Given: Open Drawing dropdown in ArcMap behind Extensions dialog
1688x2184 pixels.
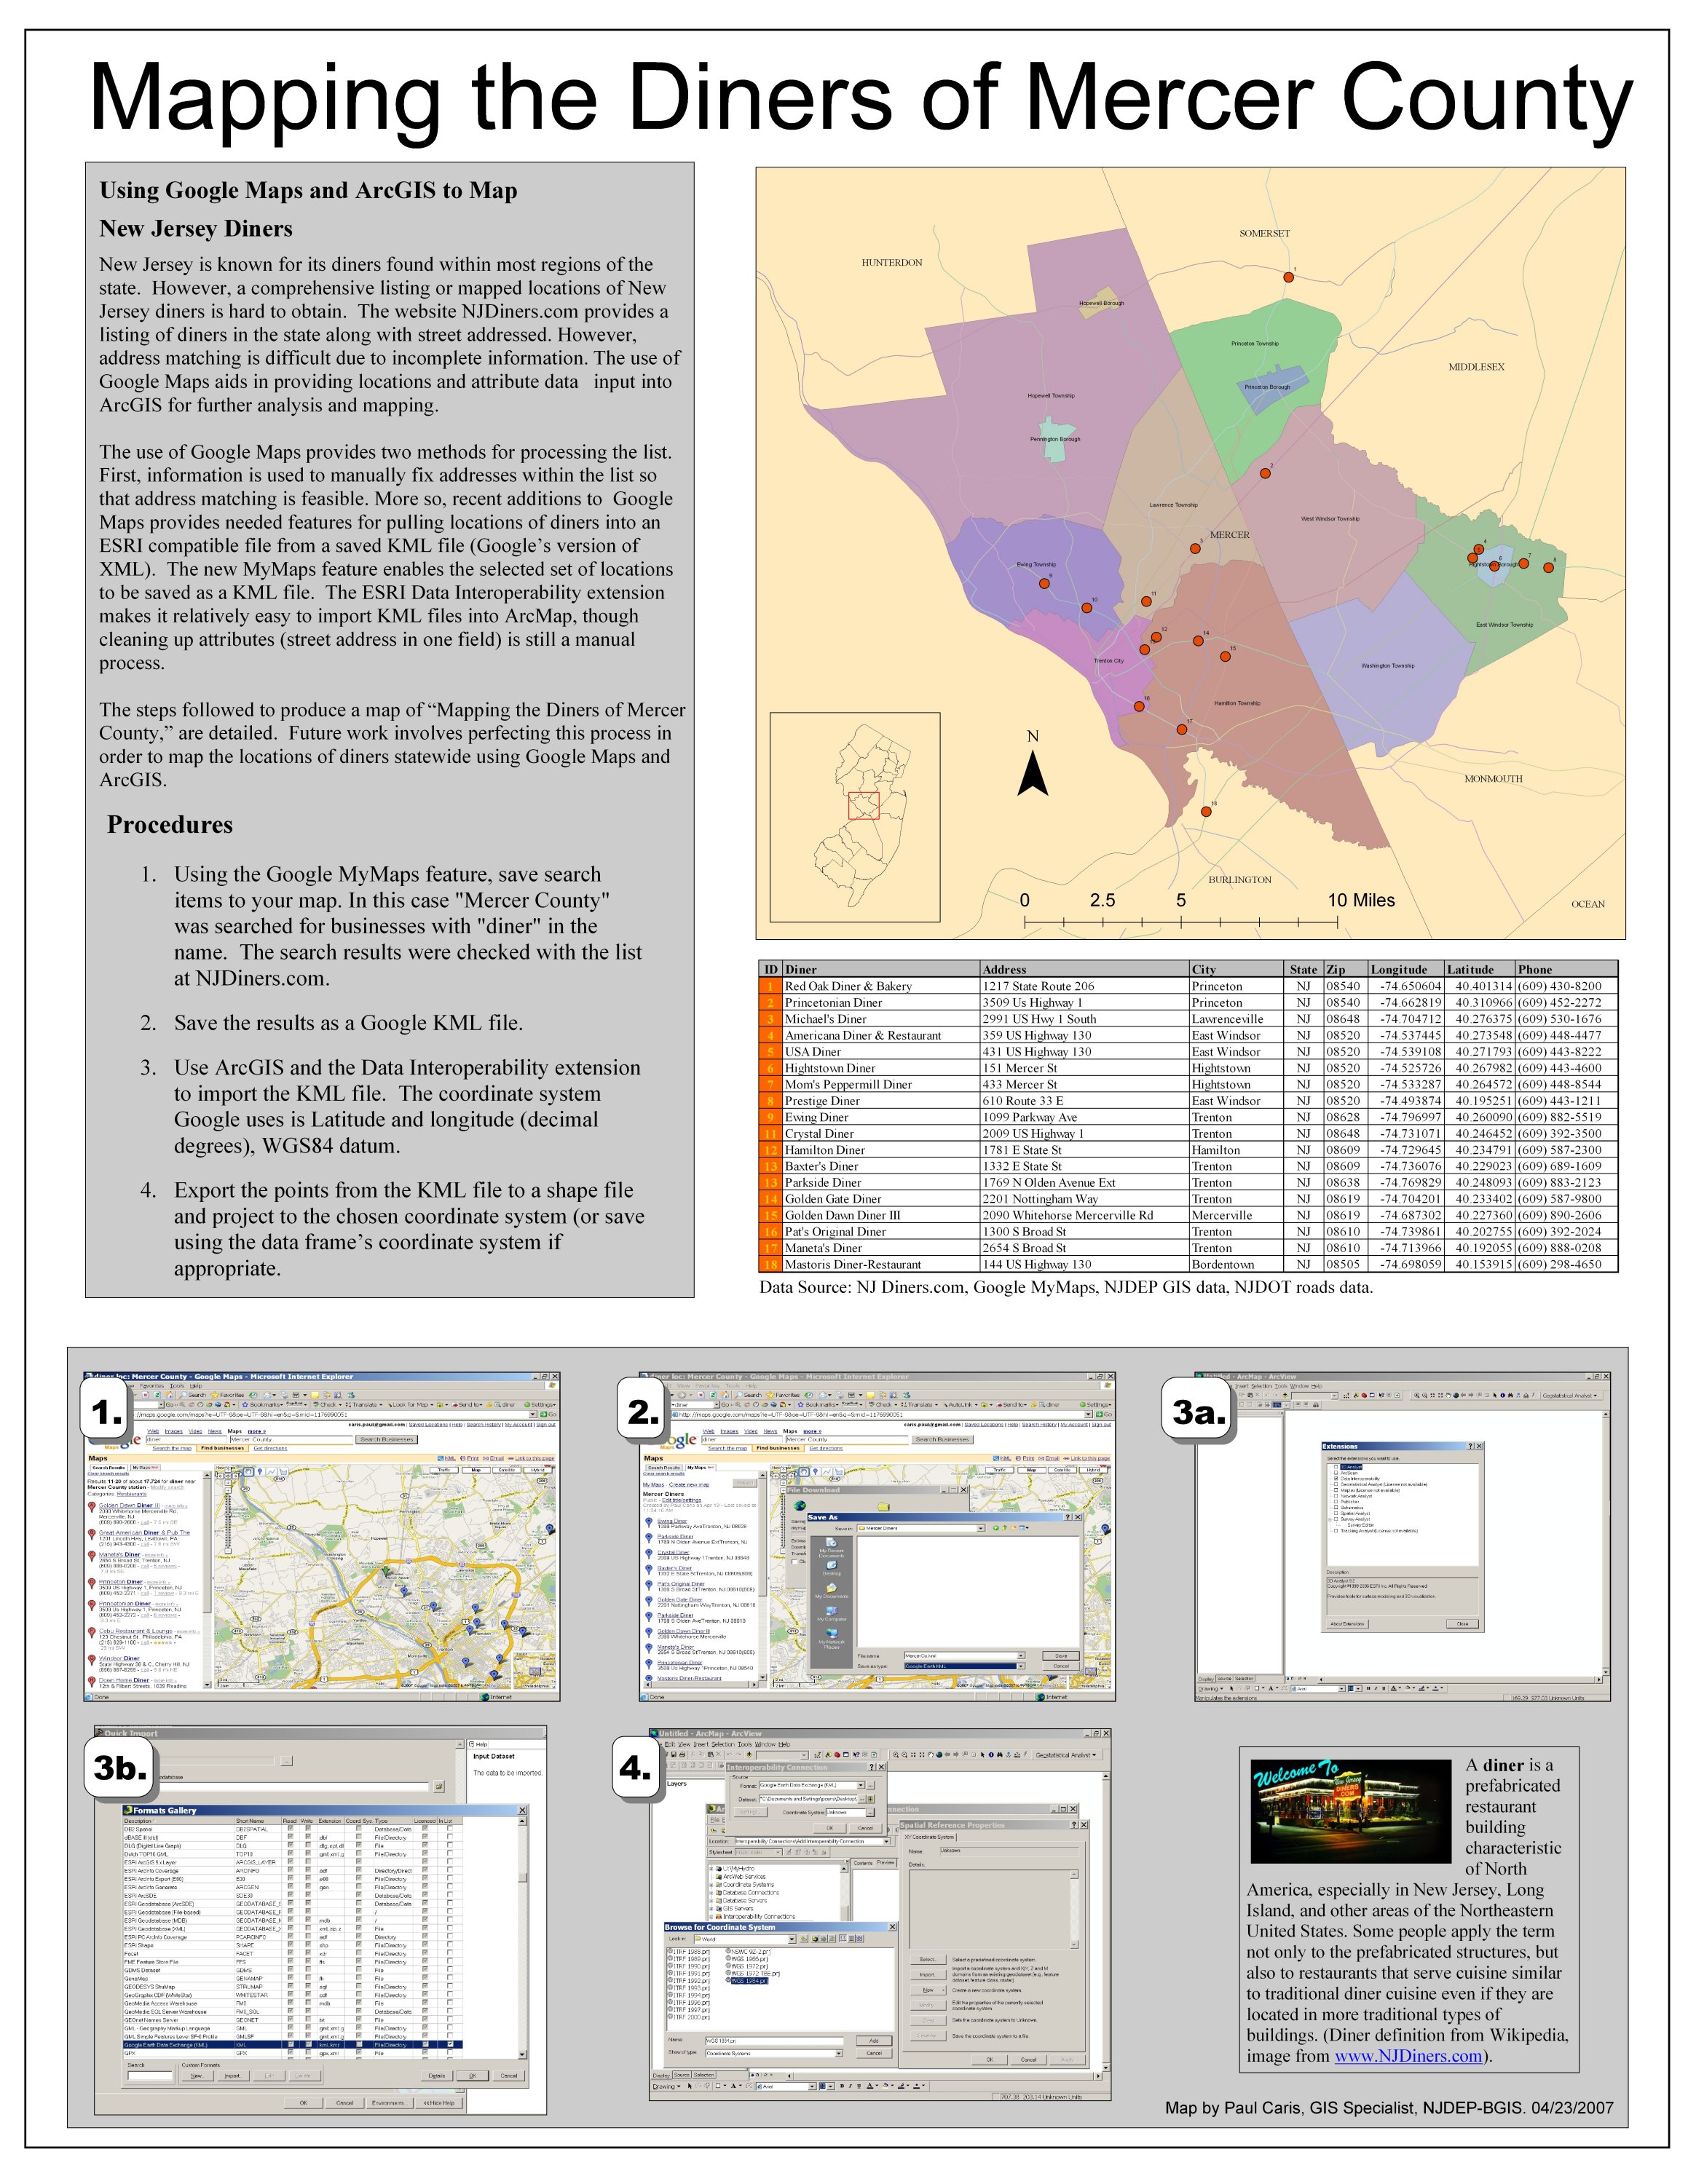Looking at the screenshot, I should [x=1210, y=1689].
